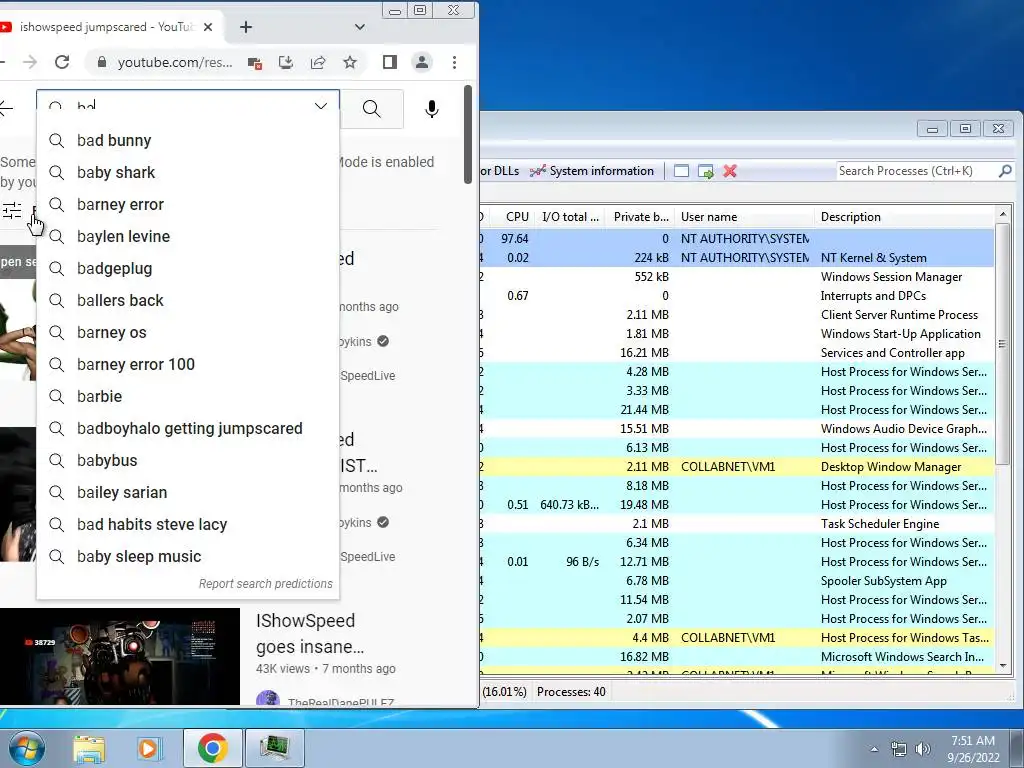Pick the 'barbie' suggestion

click(x=188, y=396)
